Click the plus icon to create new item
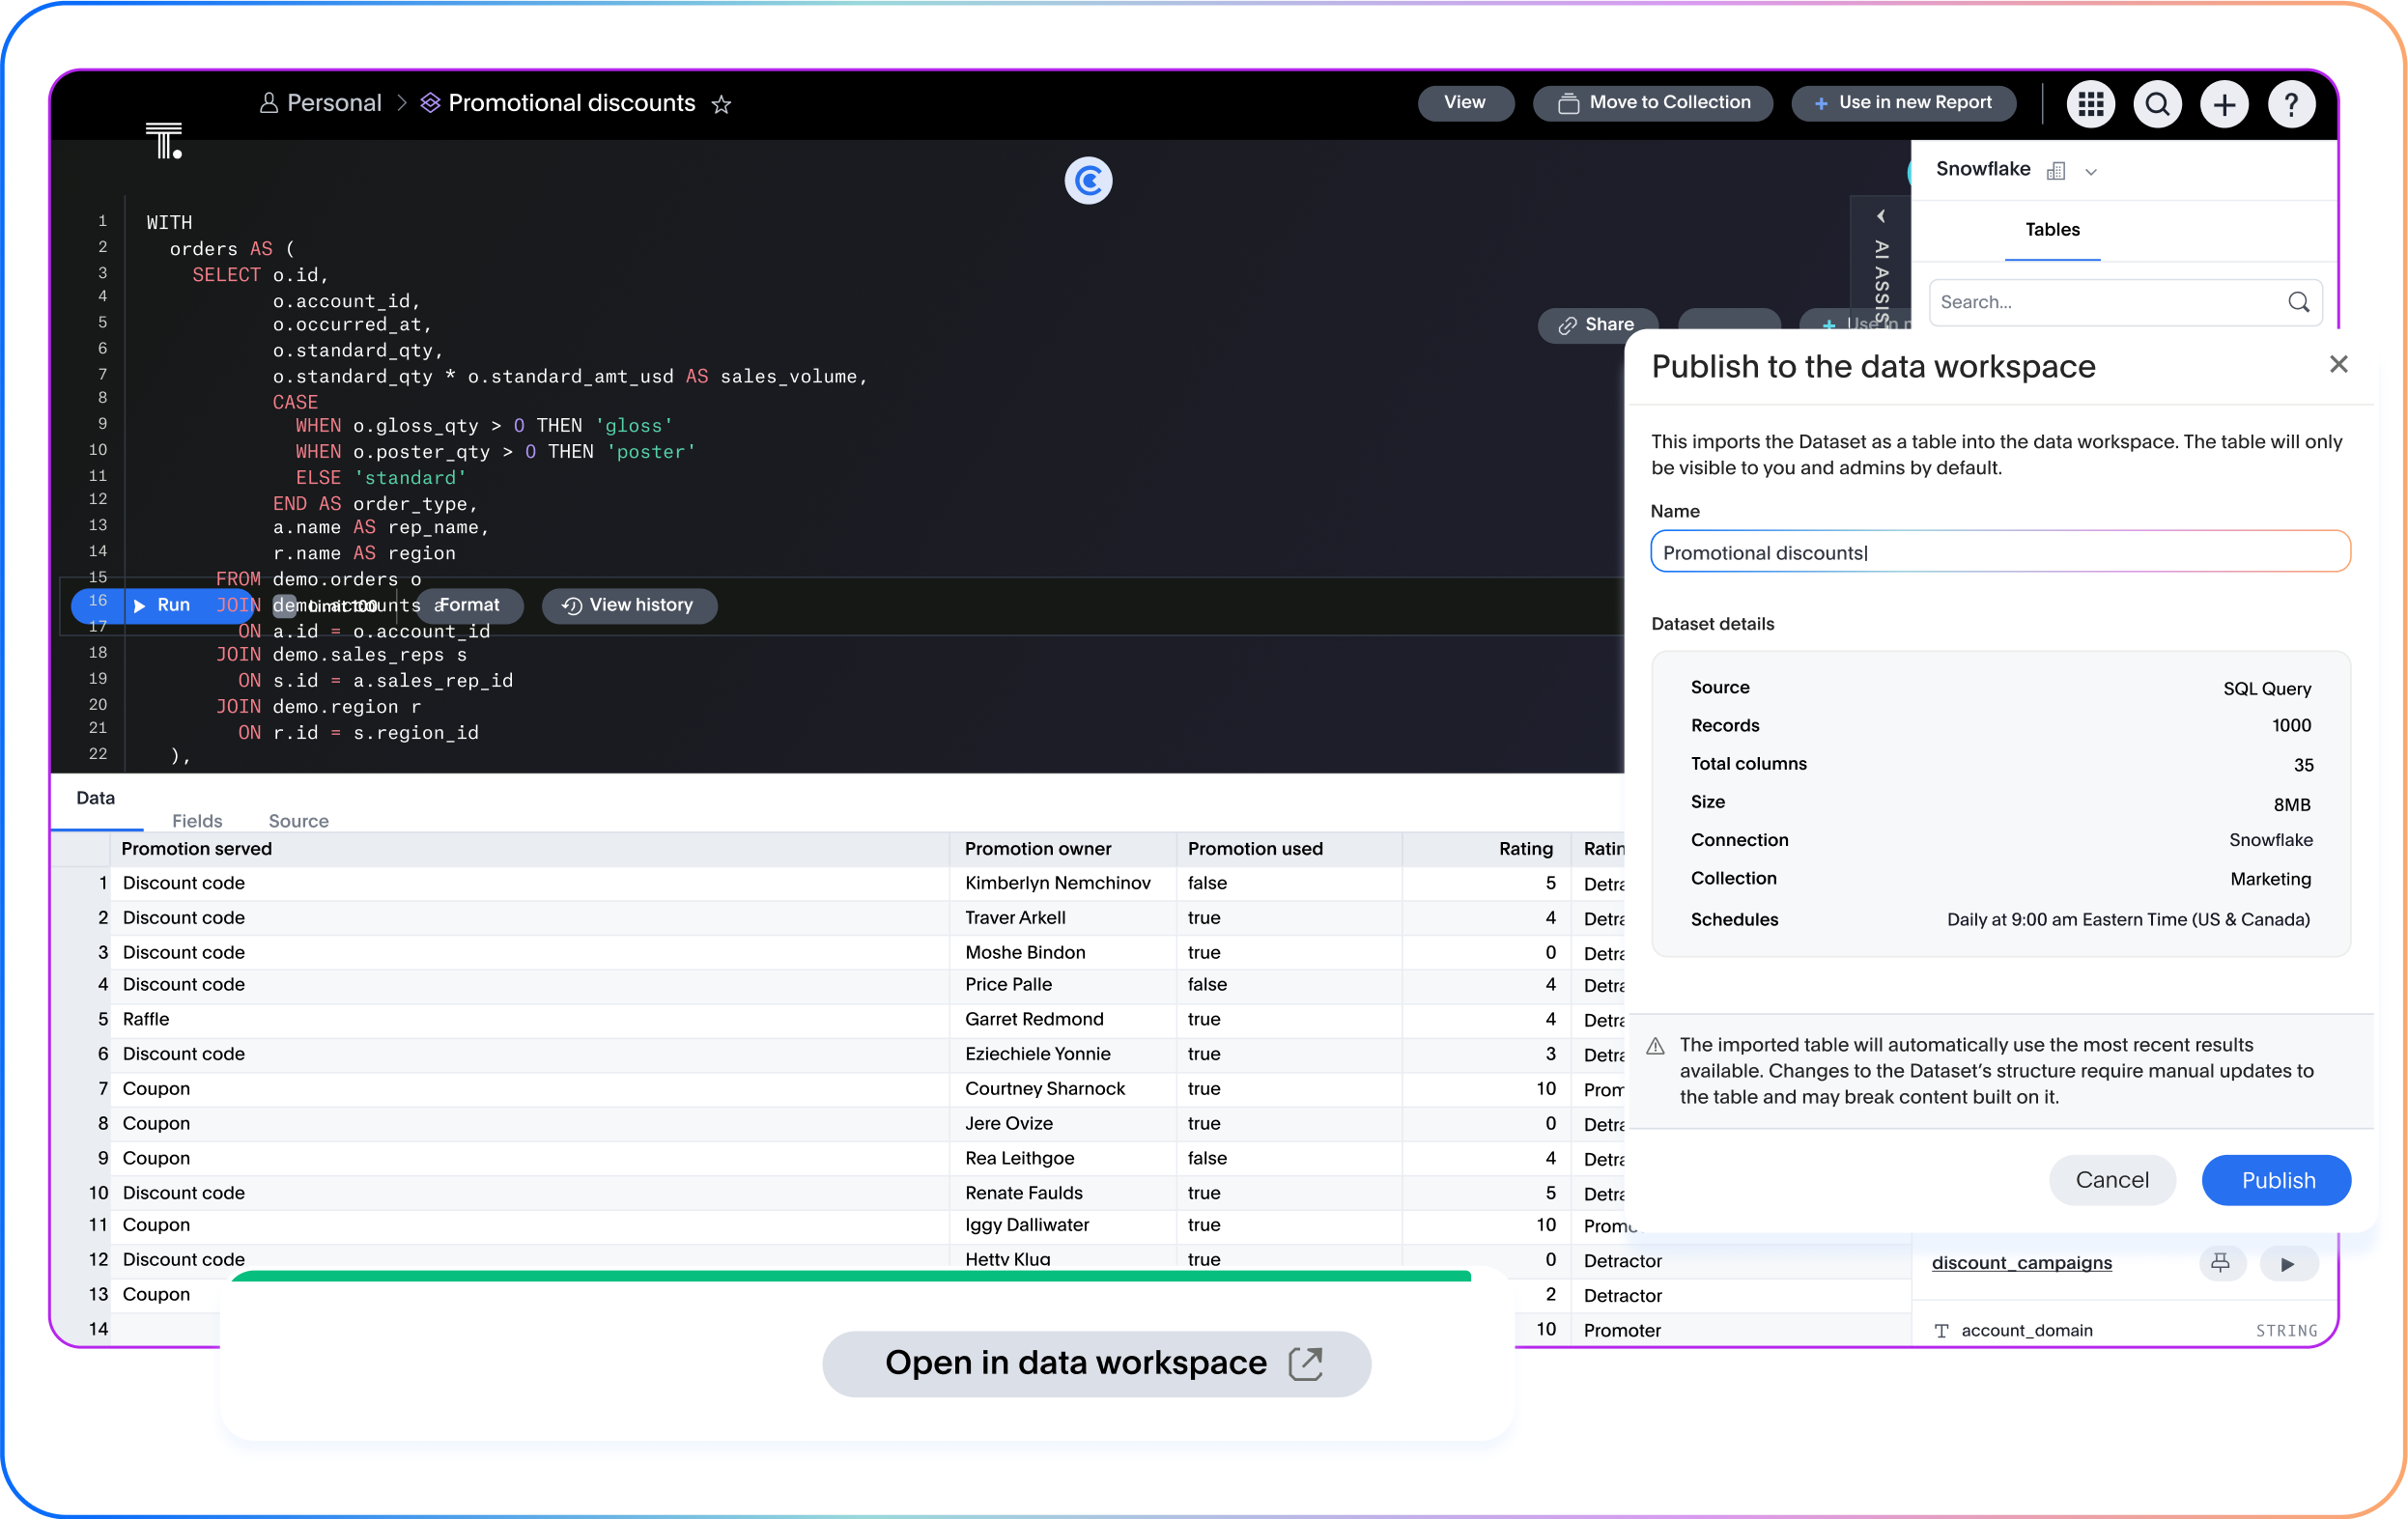 [2225, 104]
